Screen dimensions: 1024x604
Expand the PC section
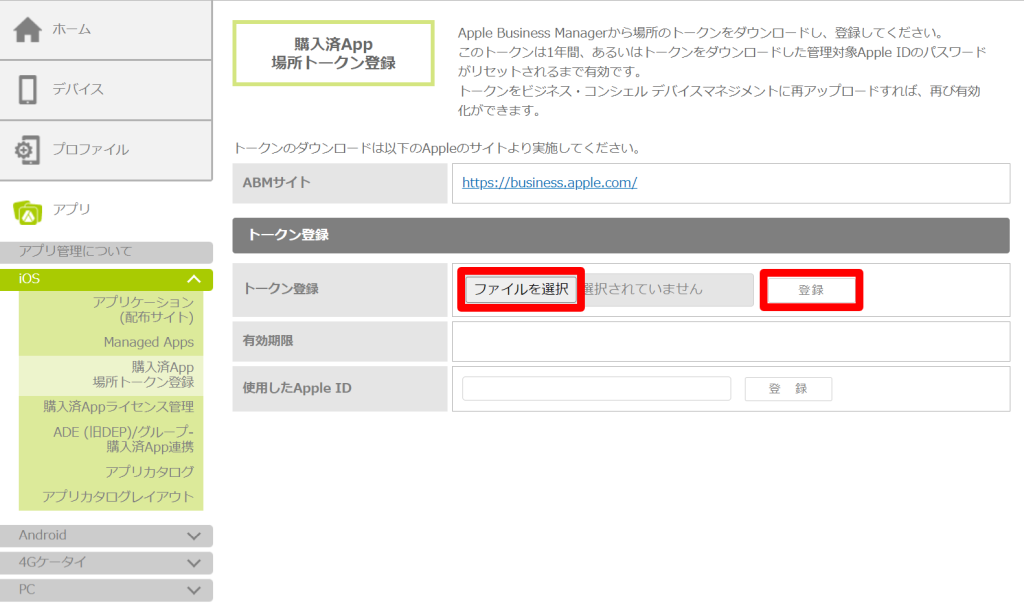[x=194, y=590]
